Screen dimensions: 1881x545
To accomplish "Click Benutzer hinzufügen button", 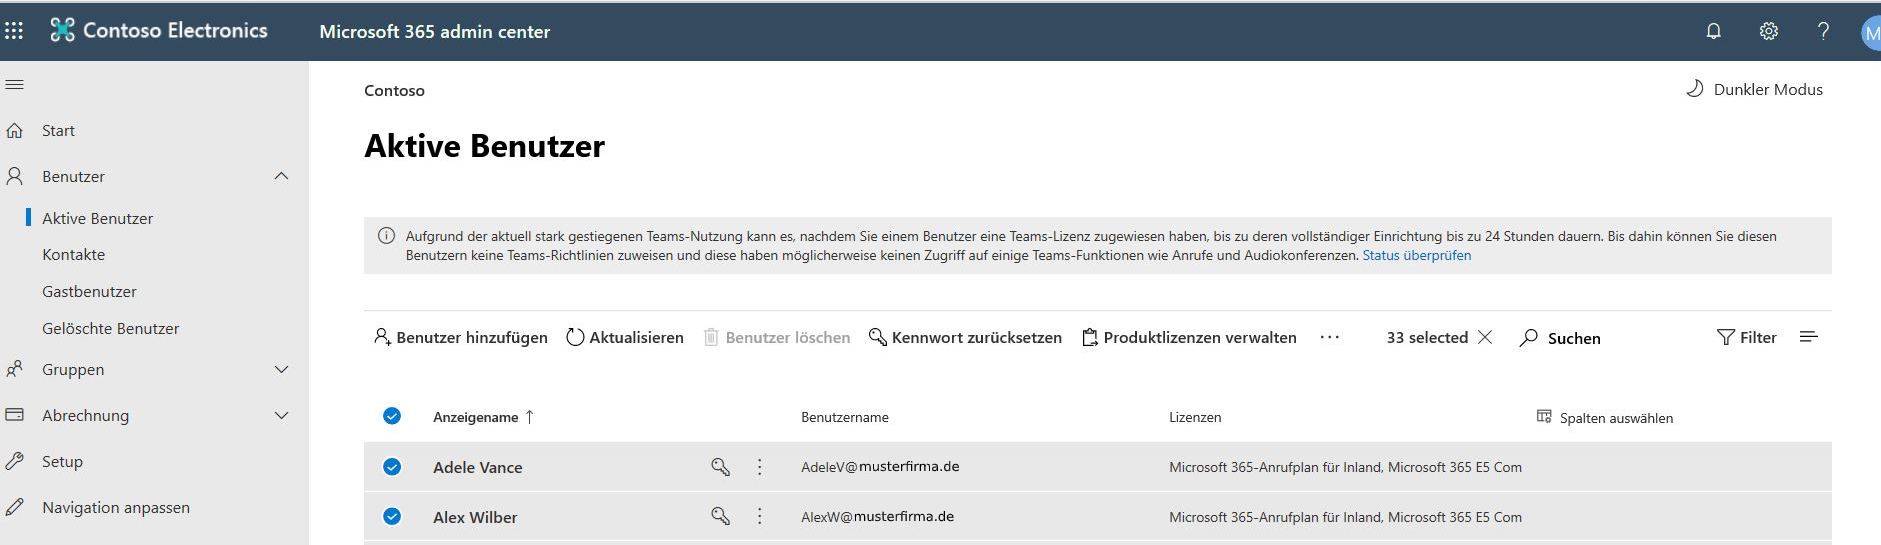I will click(x=461, y=338).
